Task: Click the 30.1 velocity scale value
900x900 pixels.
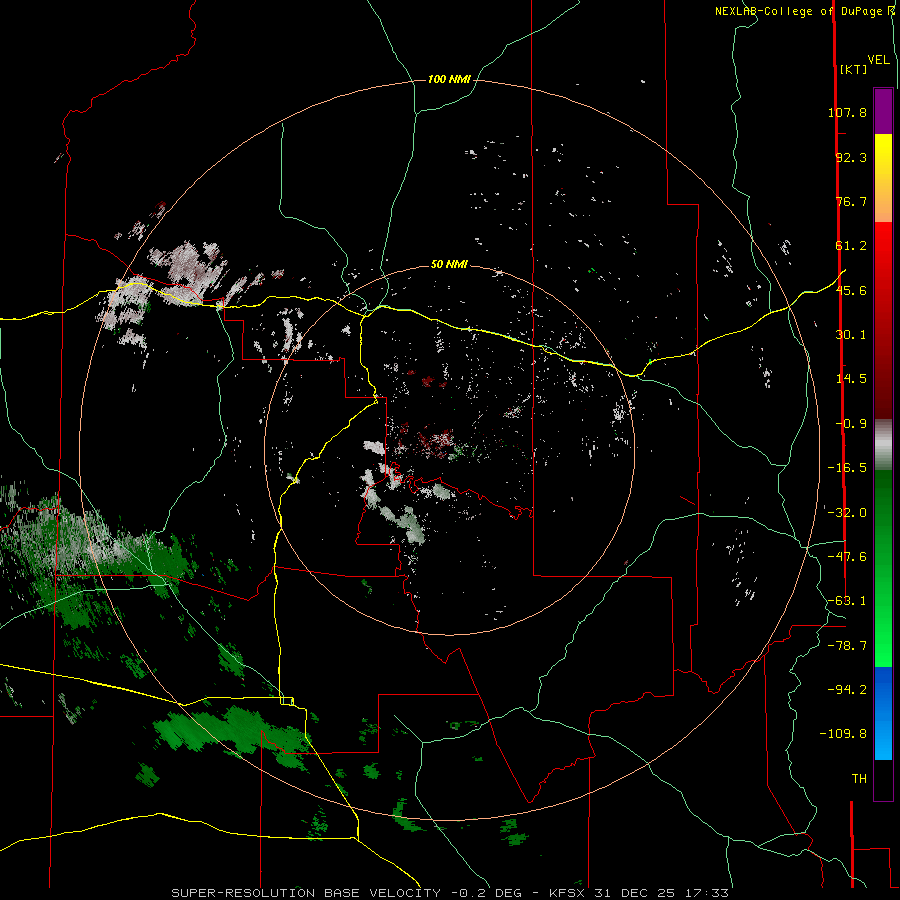Action: 851,335
